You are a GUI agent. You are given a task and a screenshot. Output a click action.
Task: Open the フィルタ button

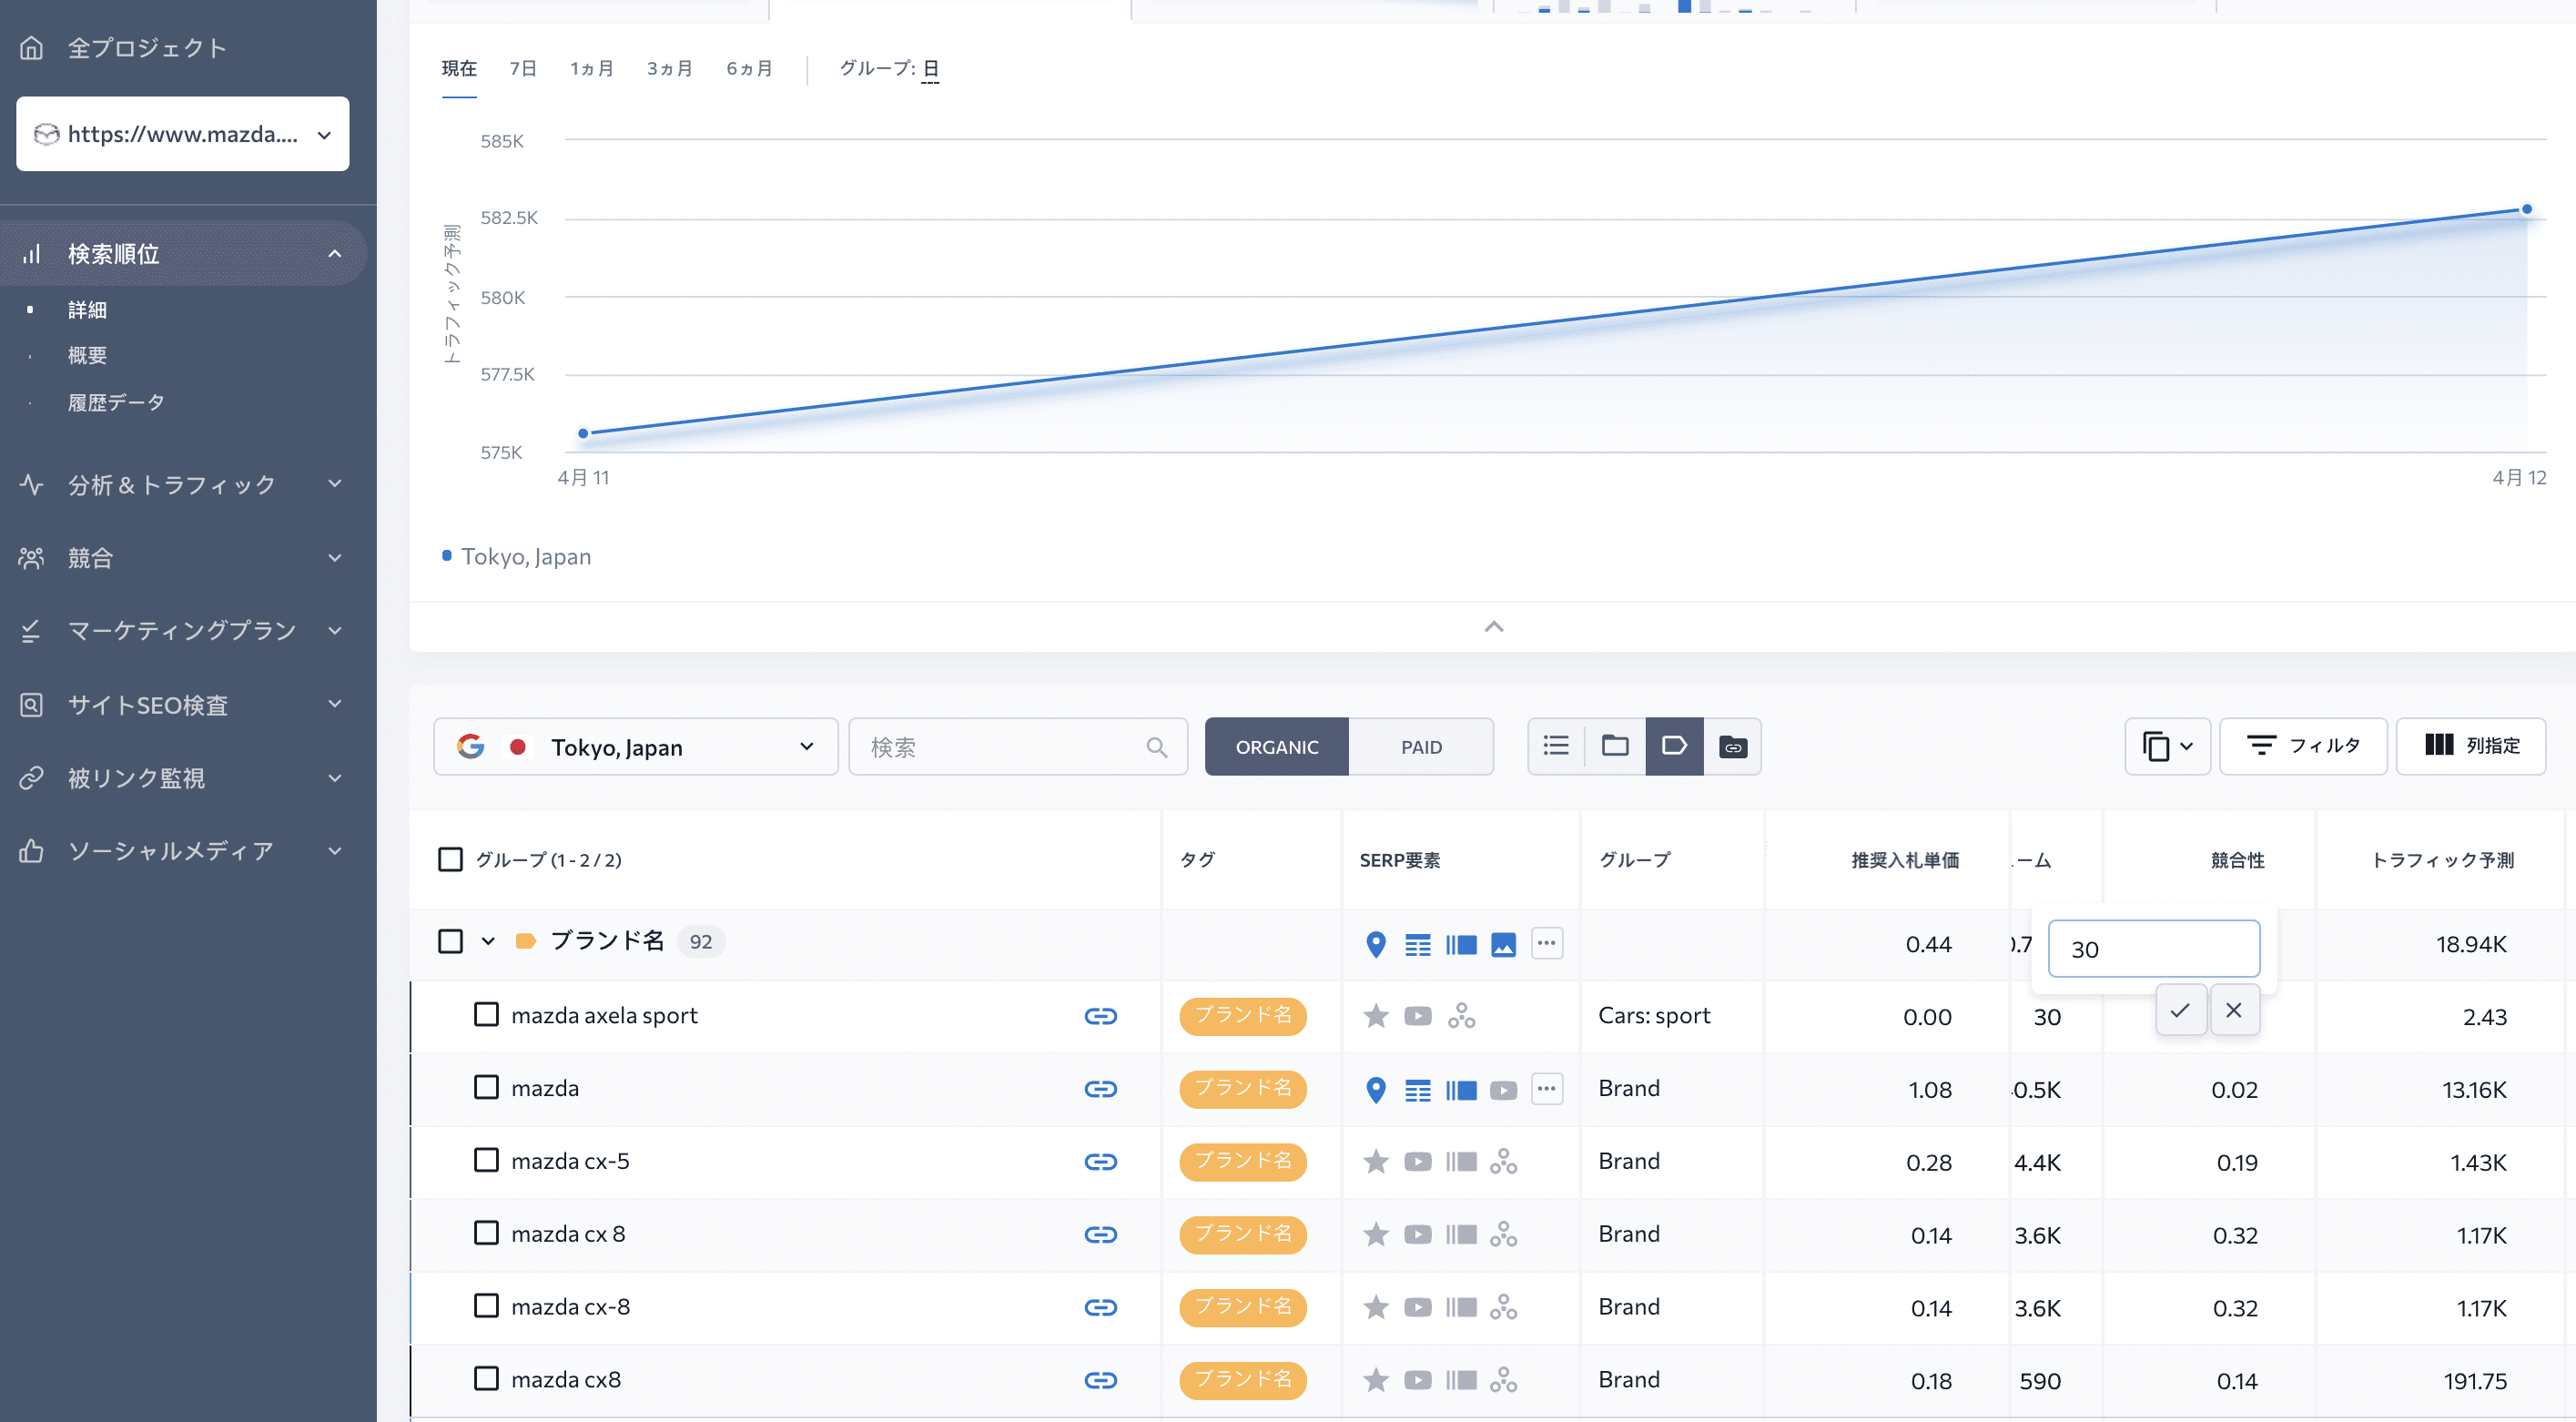coord(2303,746)
